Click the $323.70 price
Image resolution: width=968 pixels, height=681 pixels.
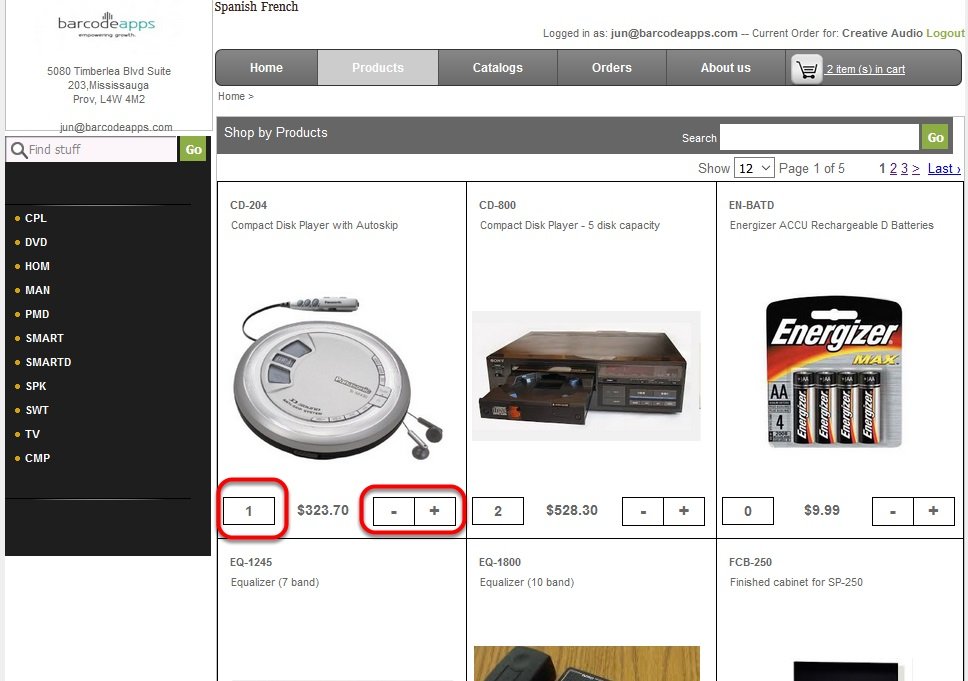point(323,510)
